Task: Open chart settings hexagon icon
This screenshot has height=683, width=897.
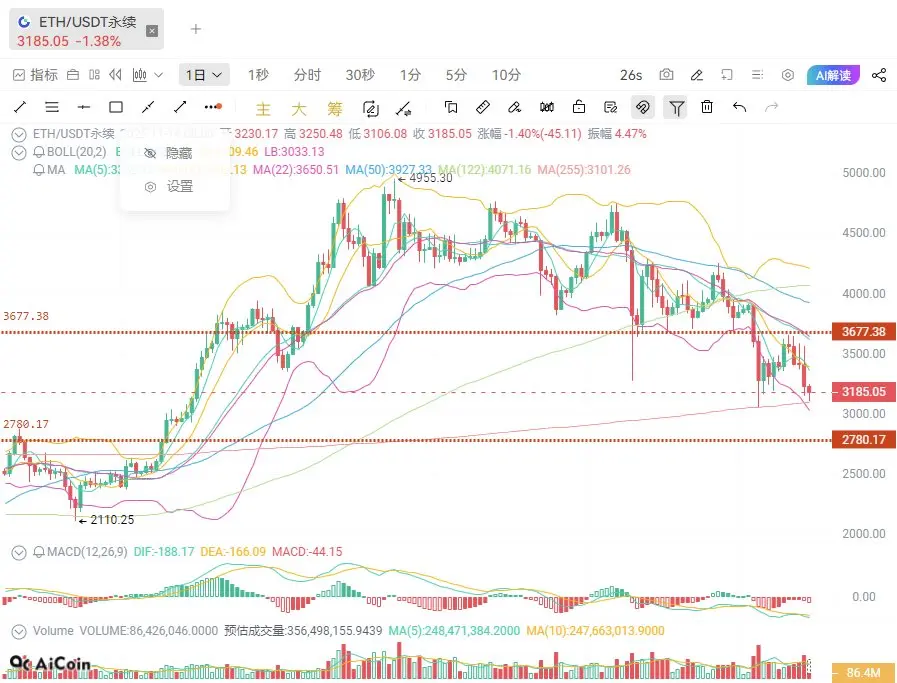Action: coord(788,75)
